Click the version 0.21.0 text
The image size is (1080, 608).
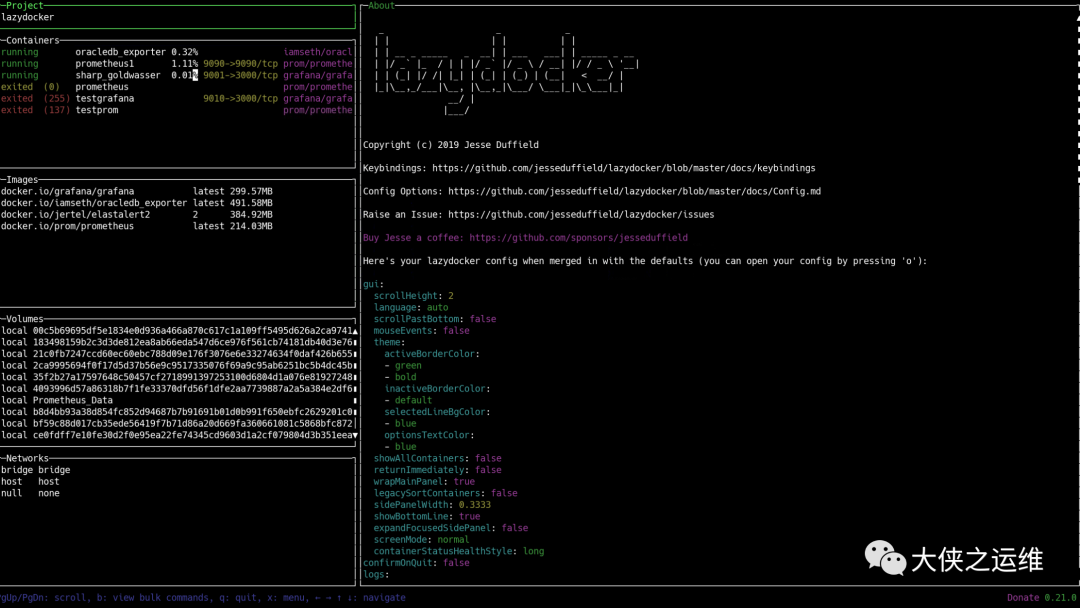(1061, 598)
